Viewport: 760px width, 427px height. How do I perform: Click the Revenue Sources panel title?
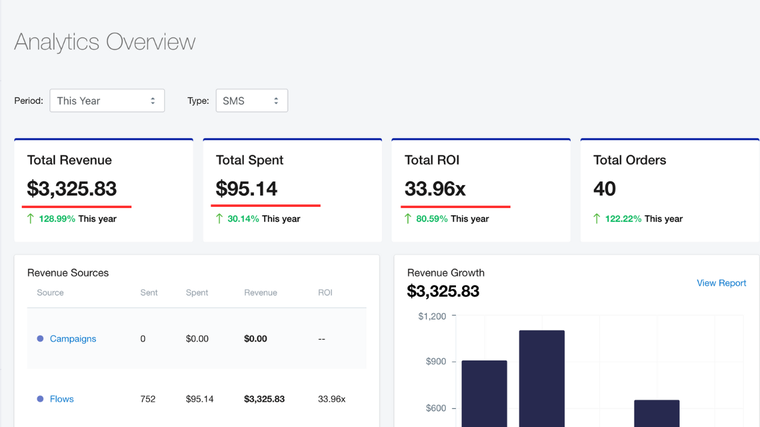(68, 273)
